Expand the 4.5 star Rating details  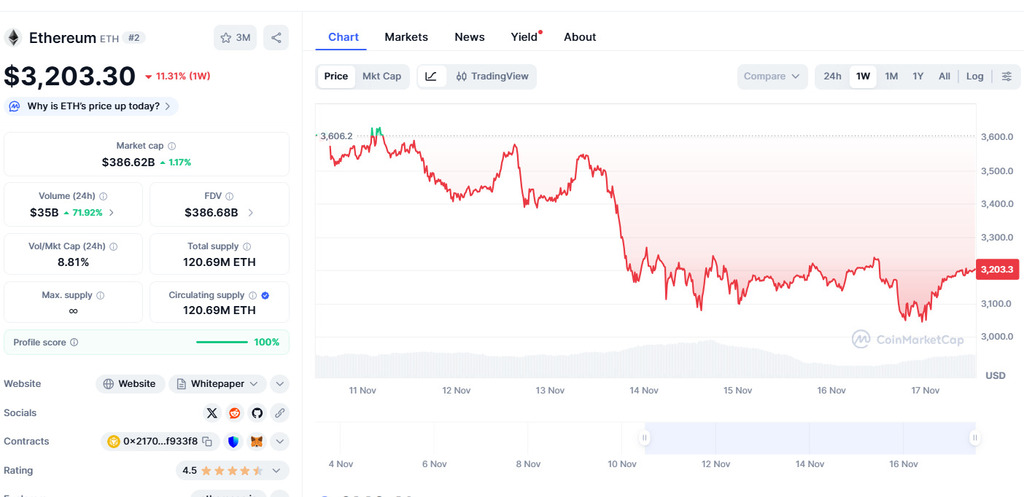pos(280,470)
